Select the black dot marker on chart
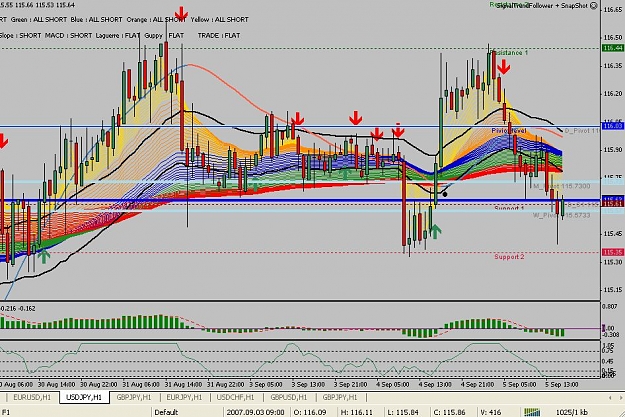The height and width of the screenshot is (417, 625). point(445,194)
